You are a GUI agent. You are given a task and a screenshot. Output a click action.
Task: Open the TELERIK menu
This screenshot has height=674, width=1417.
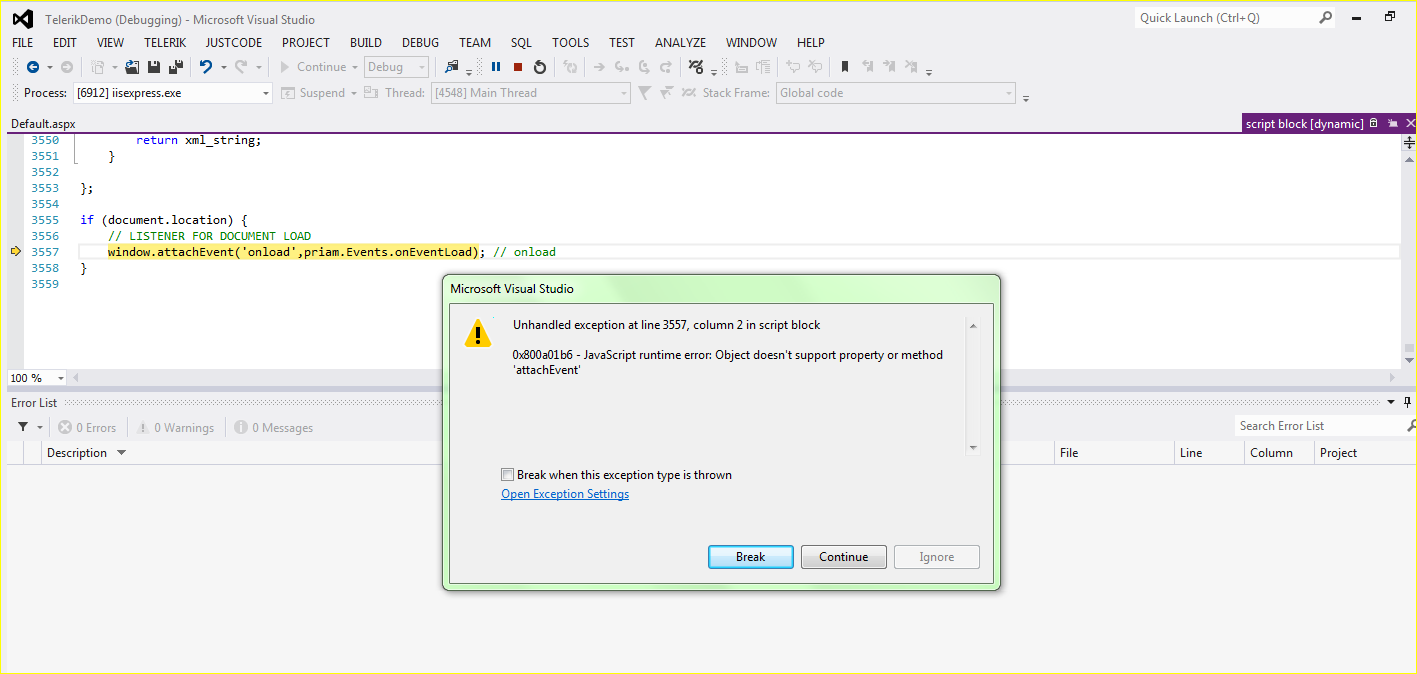[x=165, y=43]
